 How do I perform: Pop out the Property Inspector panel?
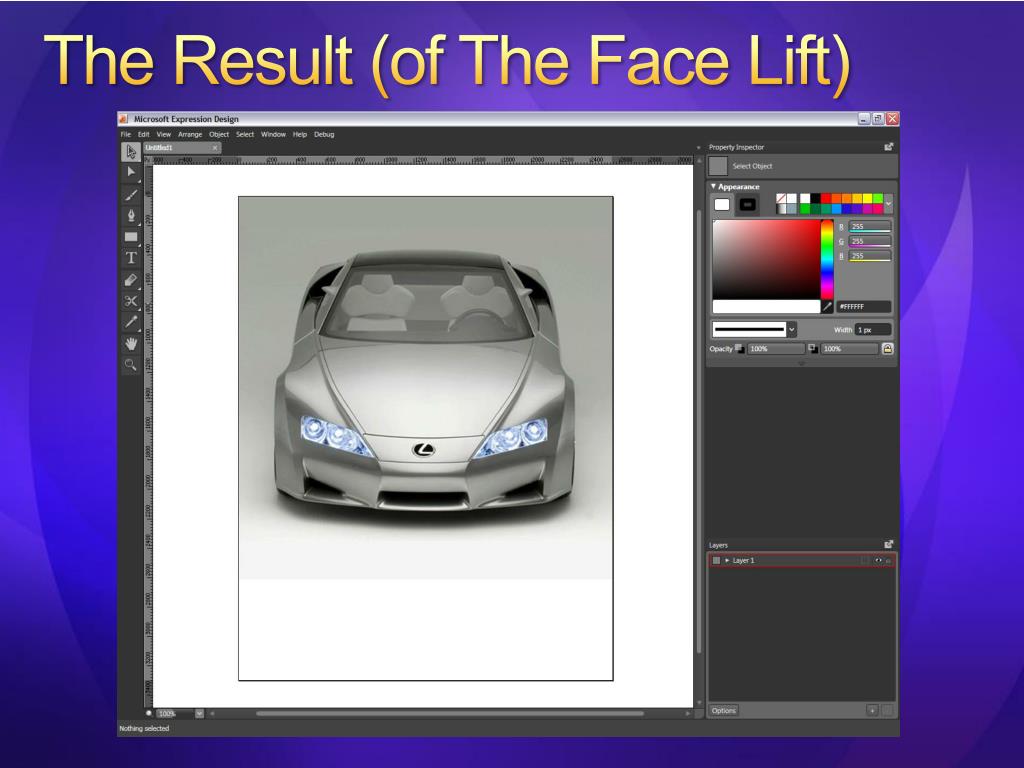click(x=889, y=147)
